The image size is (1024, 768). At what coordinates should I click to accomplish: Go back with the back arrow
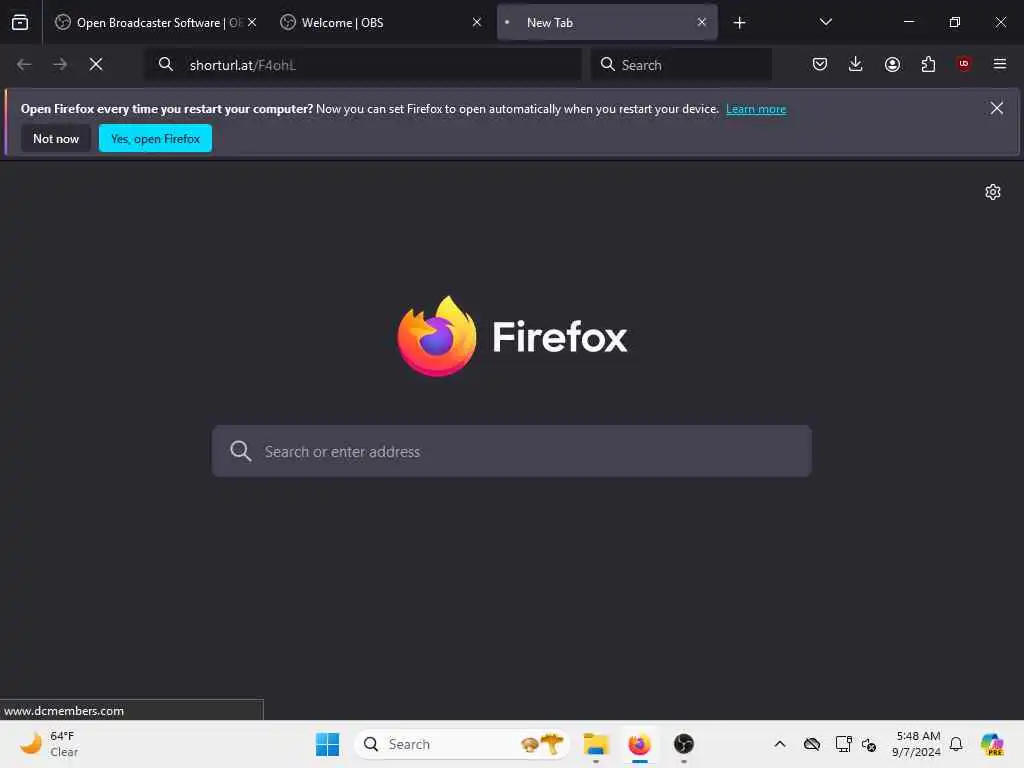24,64
